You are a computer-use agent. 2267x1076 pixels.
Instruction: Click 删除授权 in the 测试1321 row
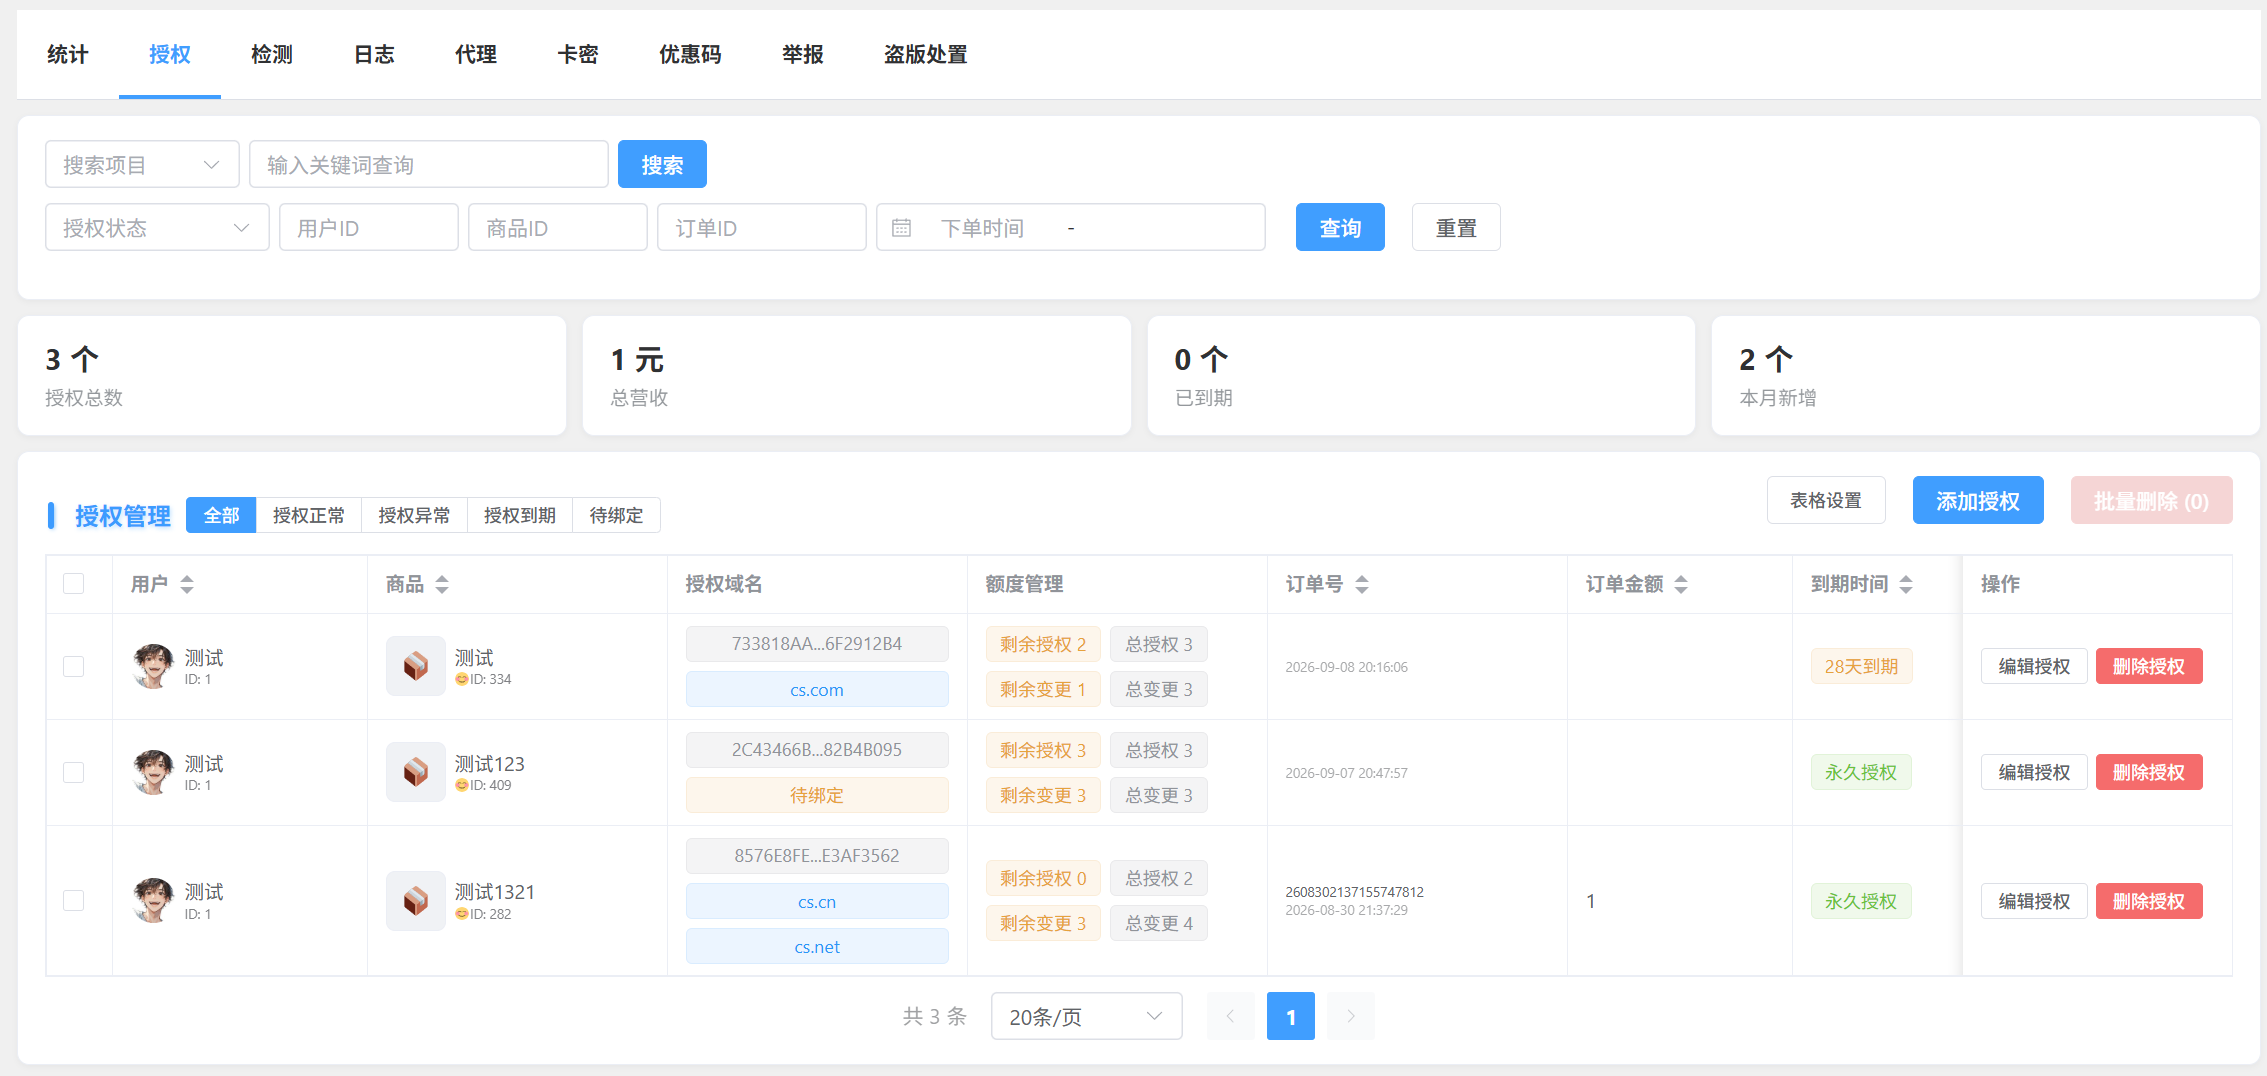click(x=2149, y=901)
